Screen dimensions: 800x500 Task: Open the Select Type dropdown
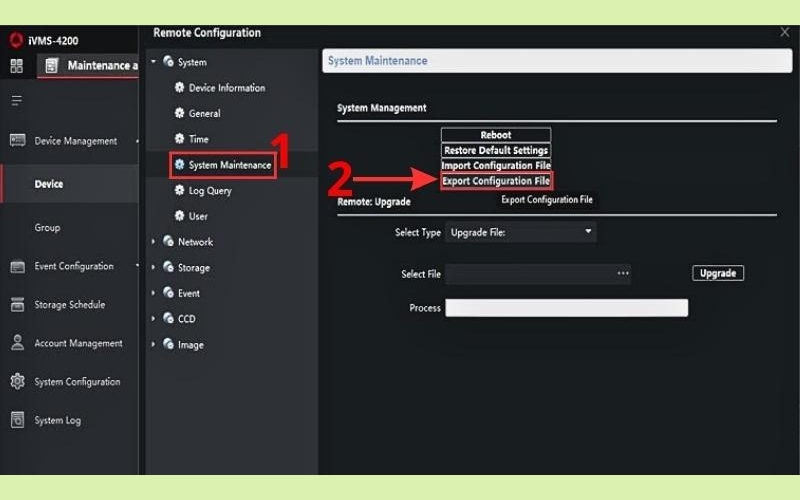[520, 232]
